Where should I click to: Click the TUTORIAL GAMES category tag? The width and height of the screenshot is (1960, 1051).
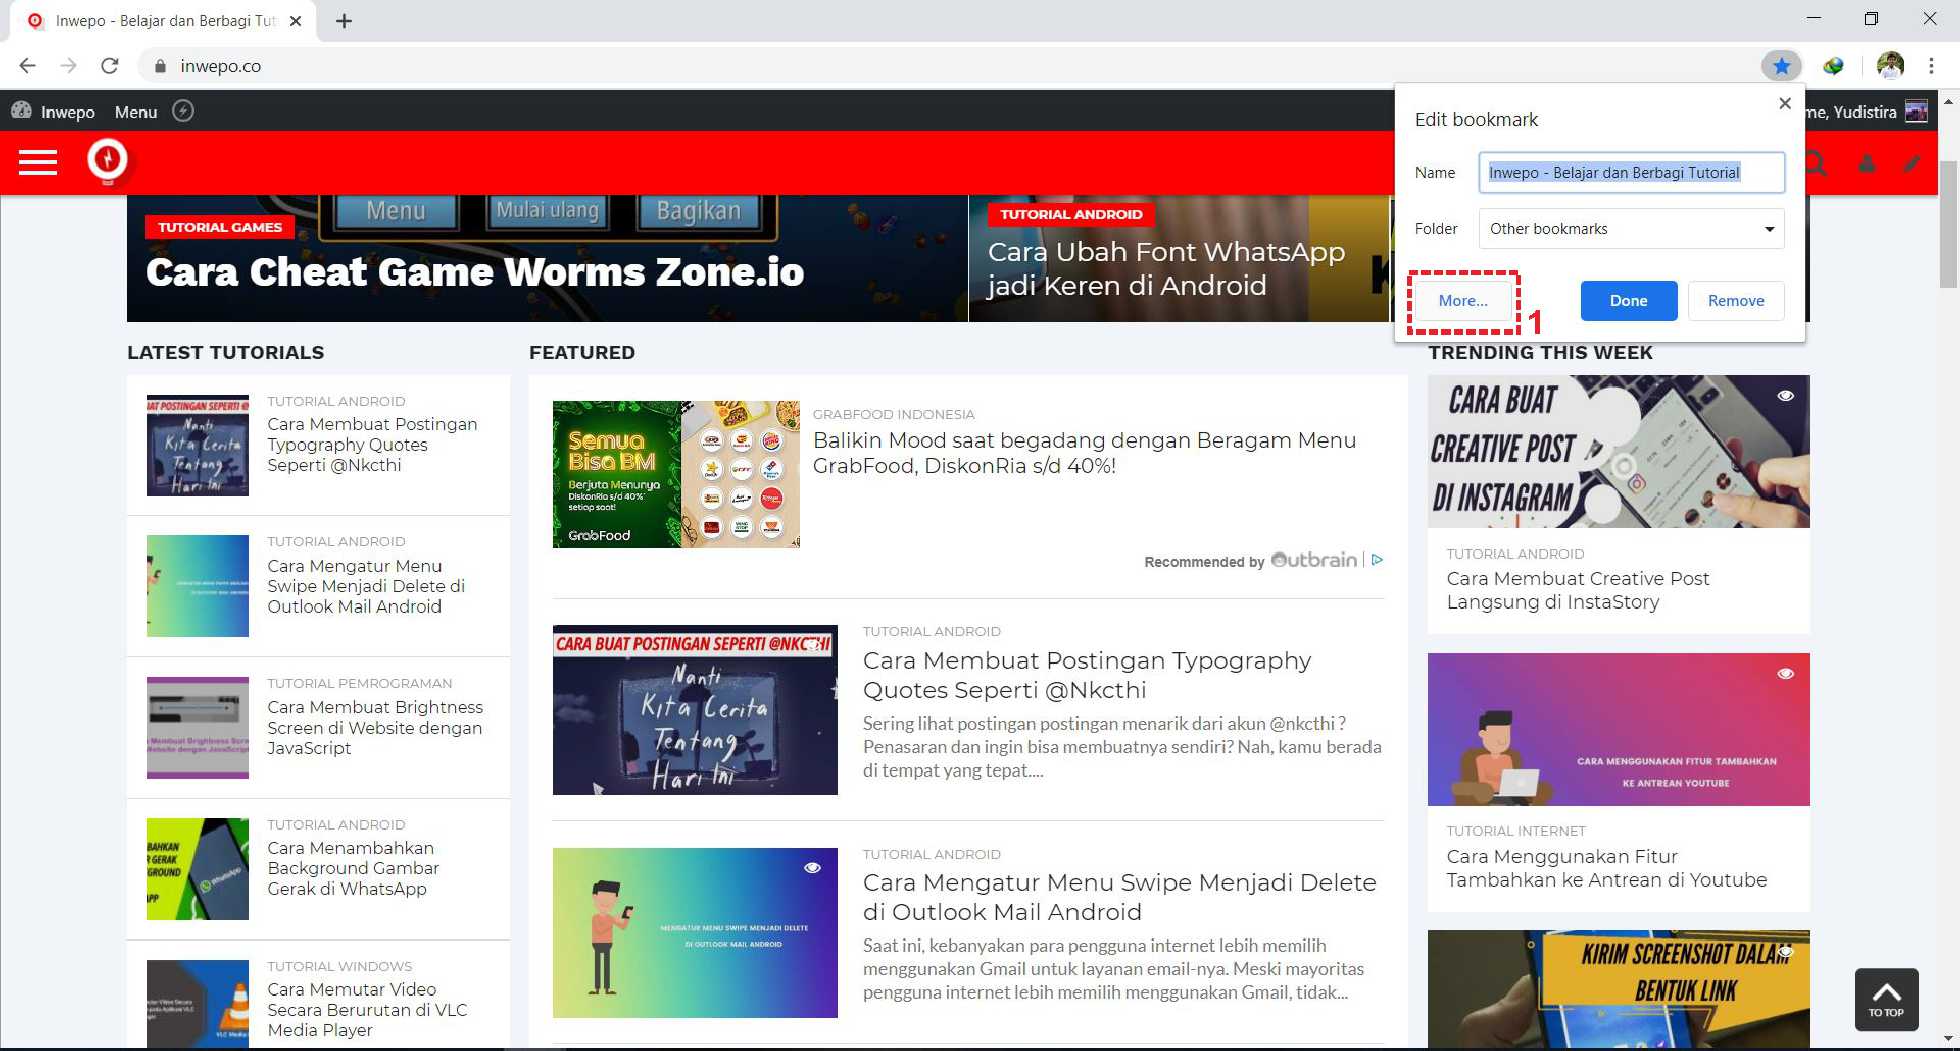220,227
